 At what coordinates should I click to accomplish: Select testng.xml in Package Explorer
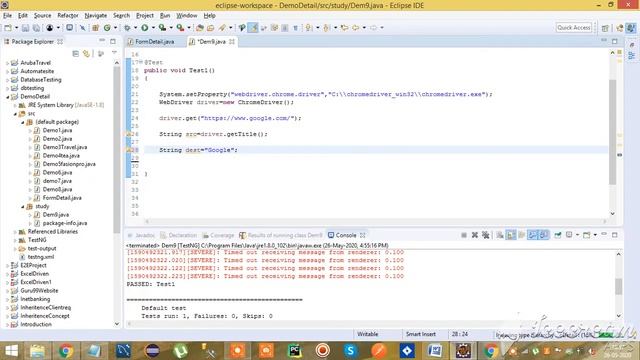point(41,257)
